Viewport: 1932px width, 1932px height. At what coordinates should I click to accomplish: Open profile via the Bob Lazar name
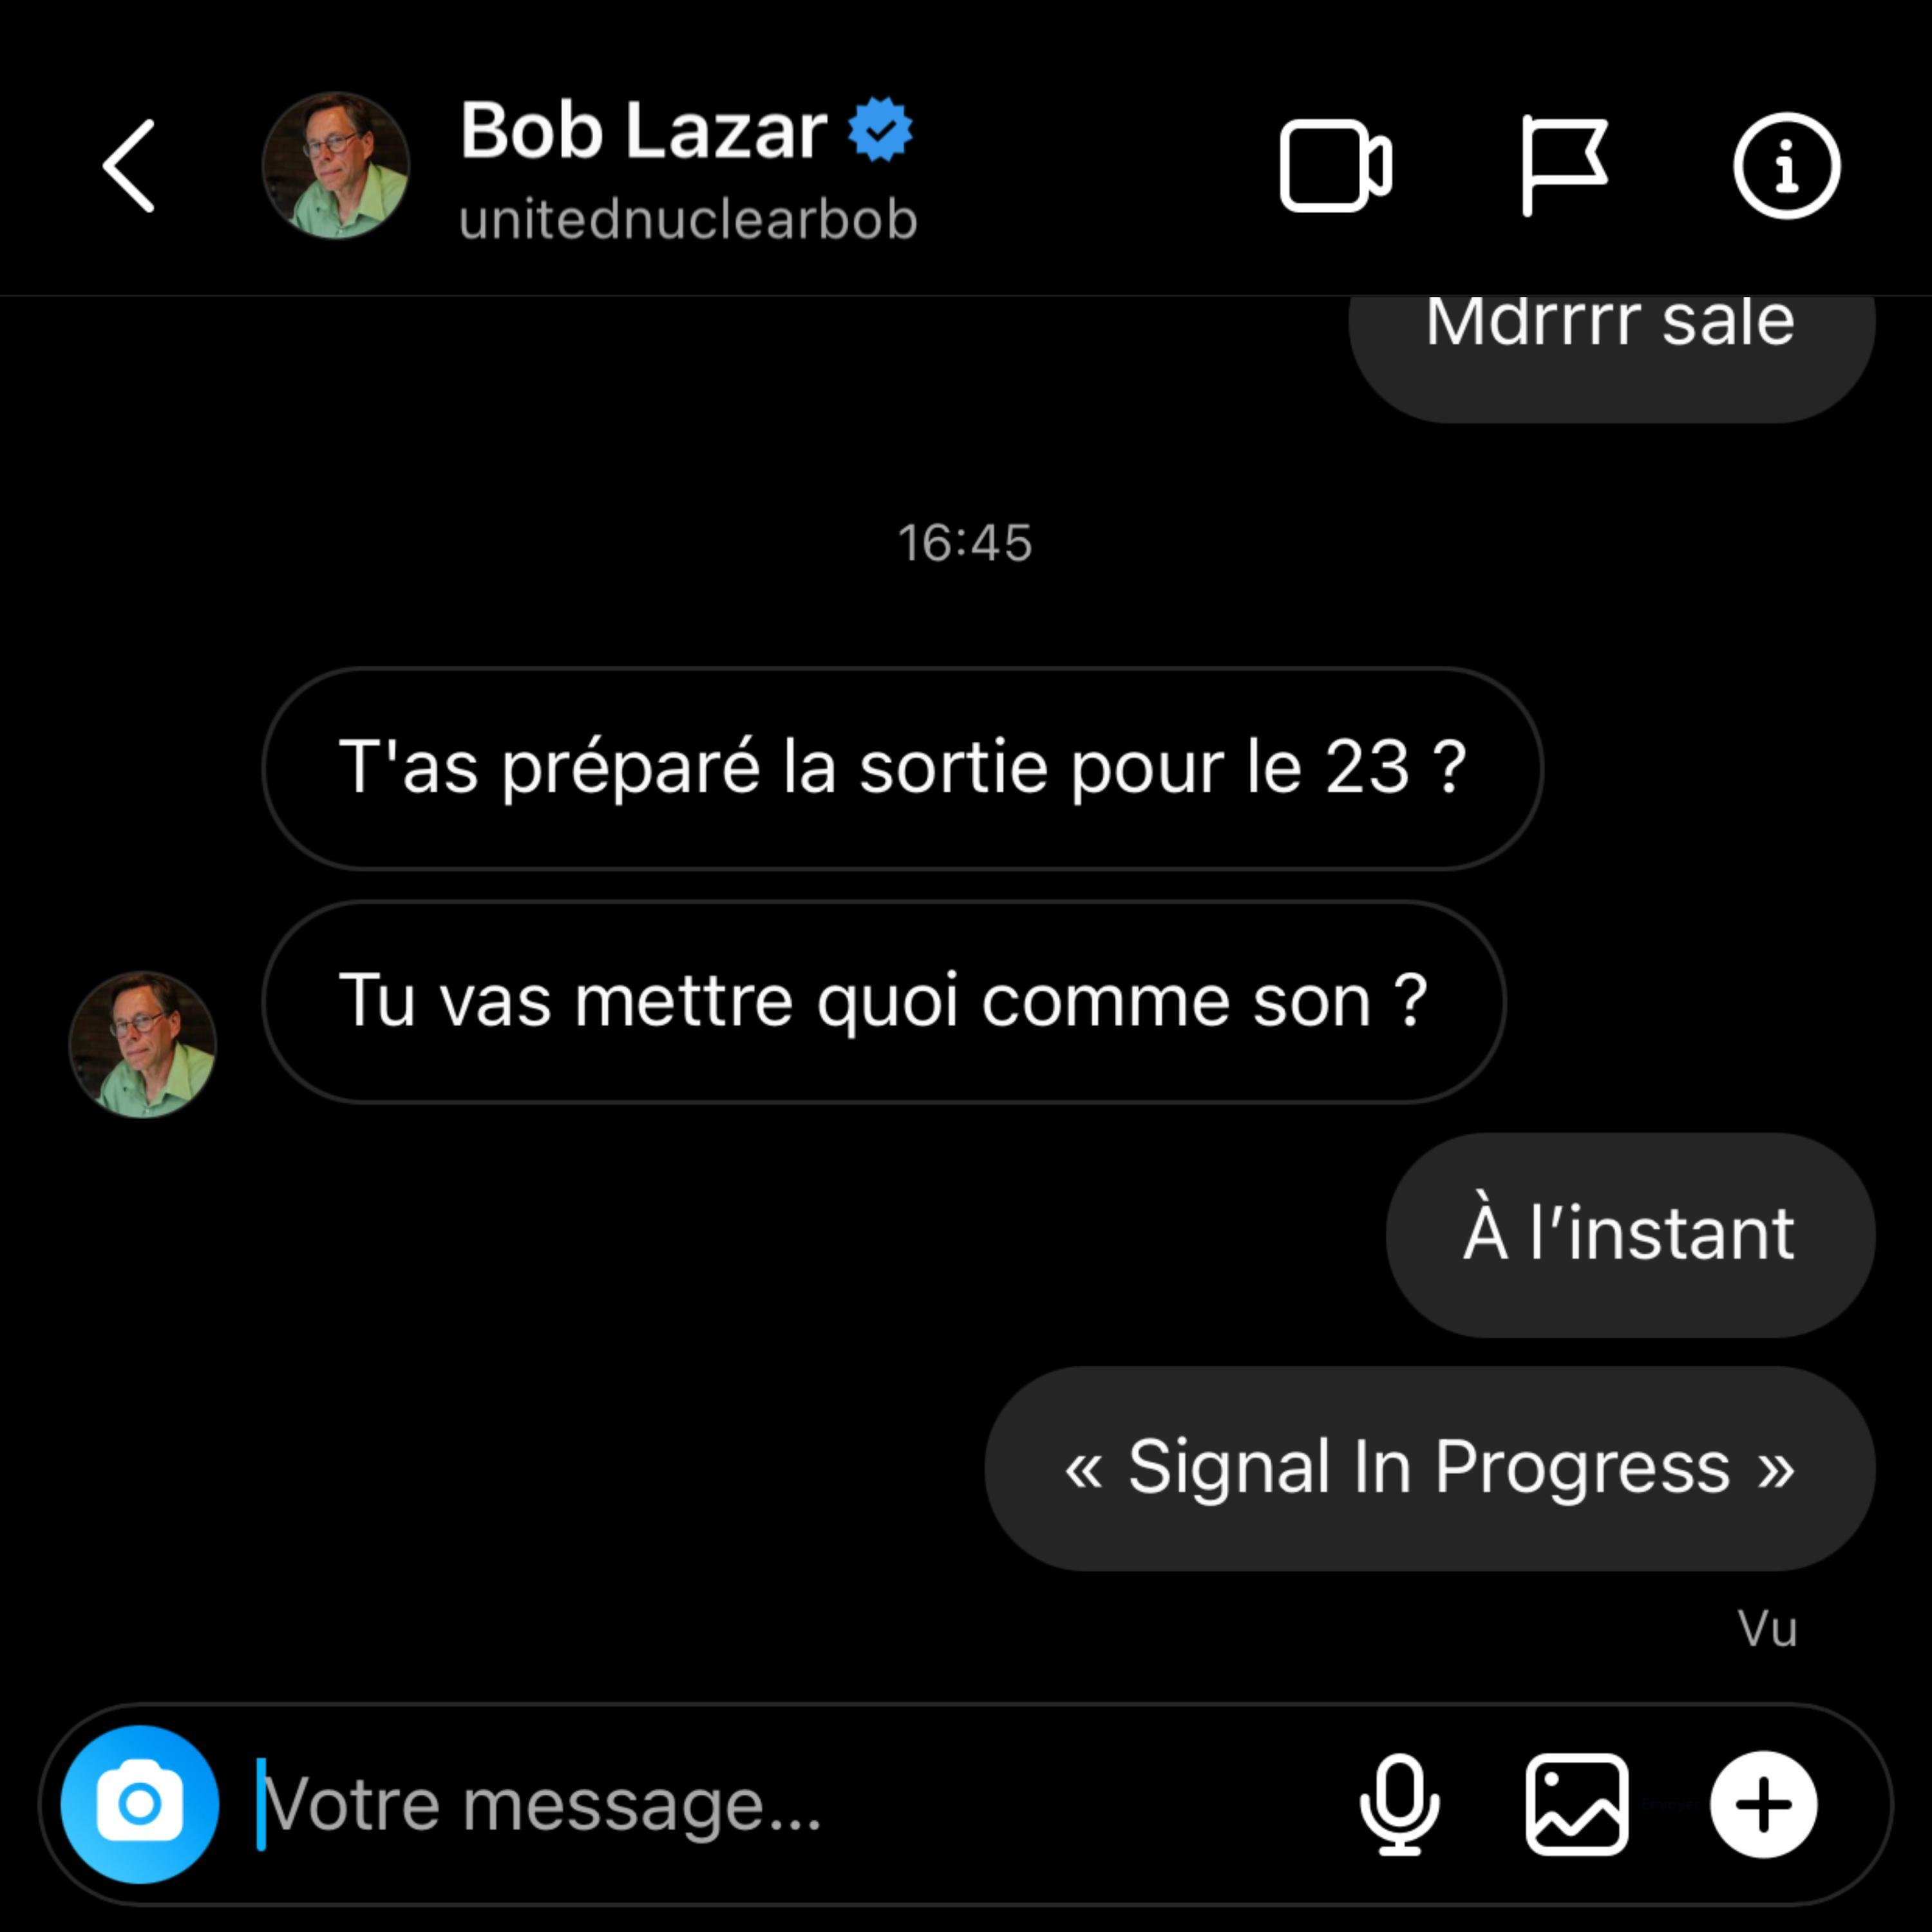tap(643, 130)
